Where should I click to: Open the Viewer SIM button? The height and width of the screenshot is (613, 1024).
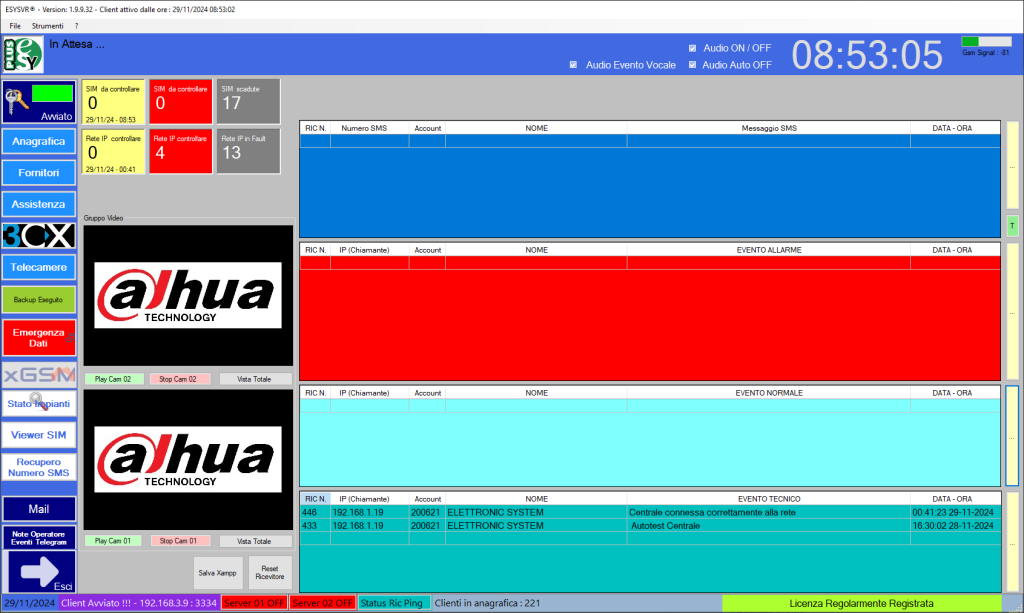tap(39, 435)
